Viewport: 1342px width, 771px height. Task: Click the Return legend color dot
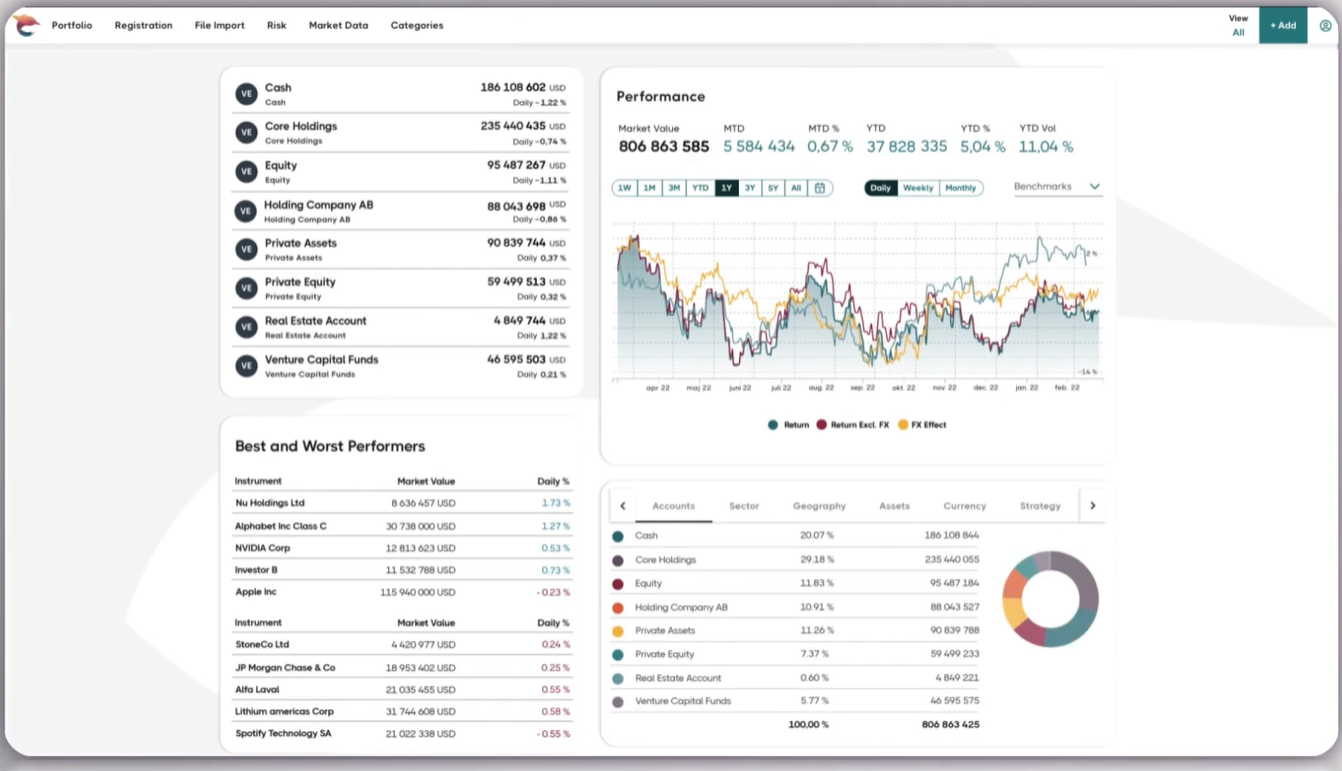click(x=773, y=425)
